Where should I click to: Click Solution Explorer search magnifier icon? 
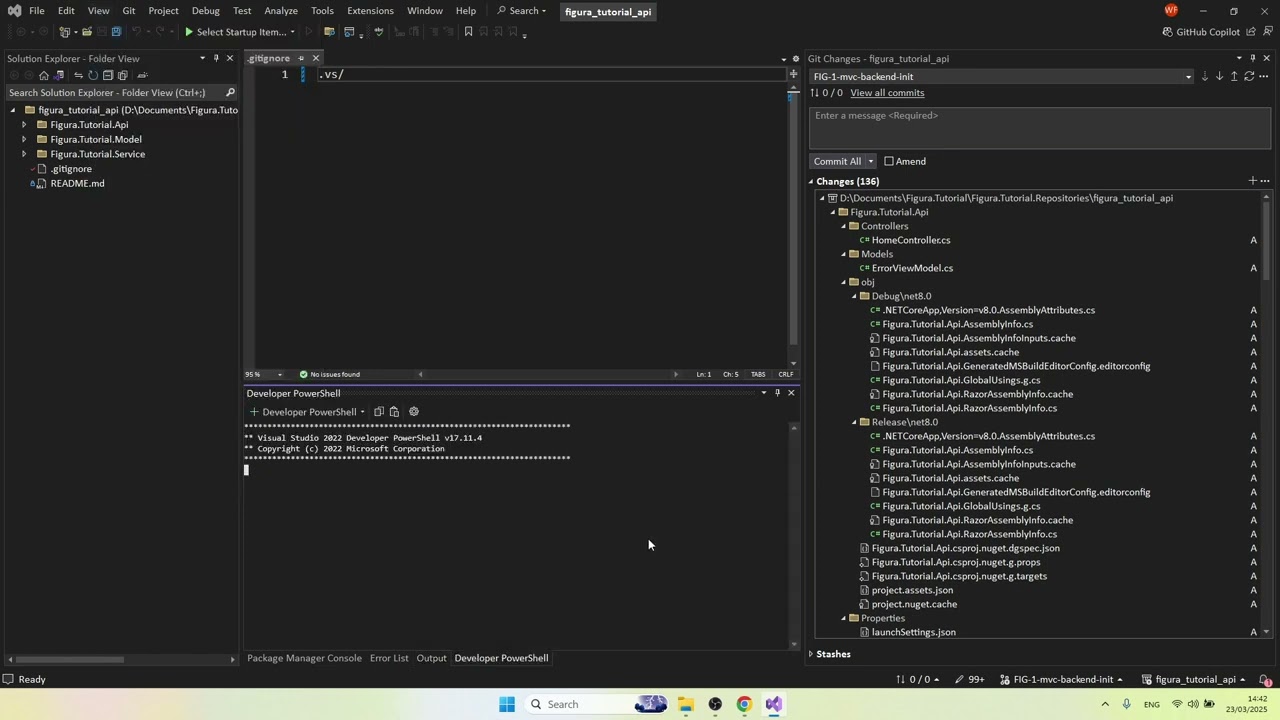tap(230, 92)
